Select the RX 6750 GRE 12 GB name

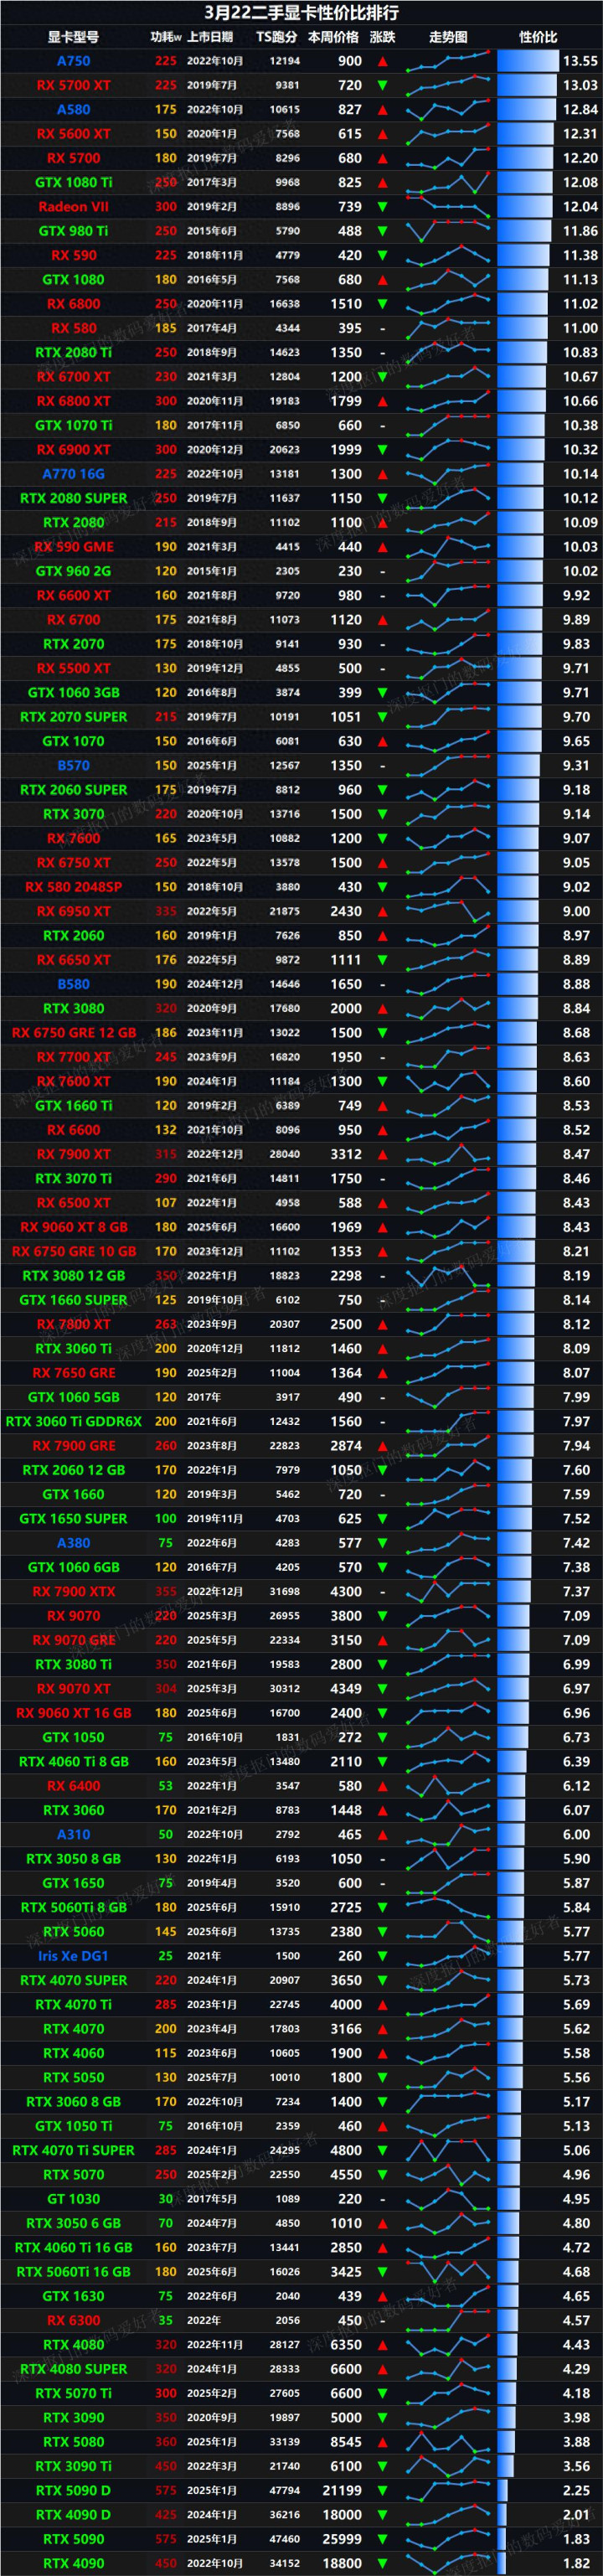click(x=73, y=1033)
